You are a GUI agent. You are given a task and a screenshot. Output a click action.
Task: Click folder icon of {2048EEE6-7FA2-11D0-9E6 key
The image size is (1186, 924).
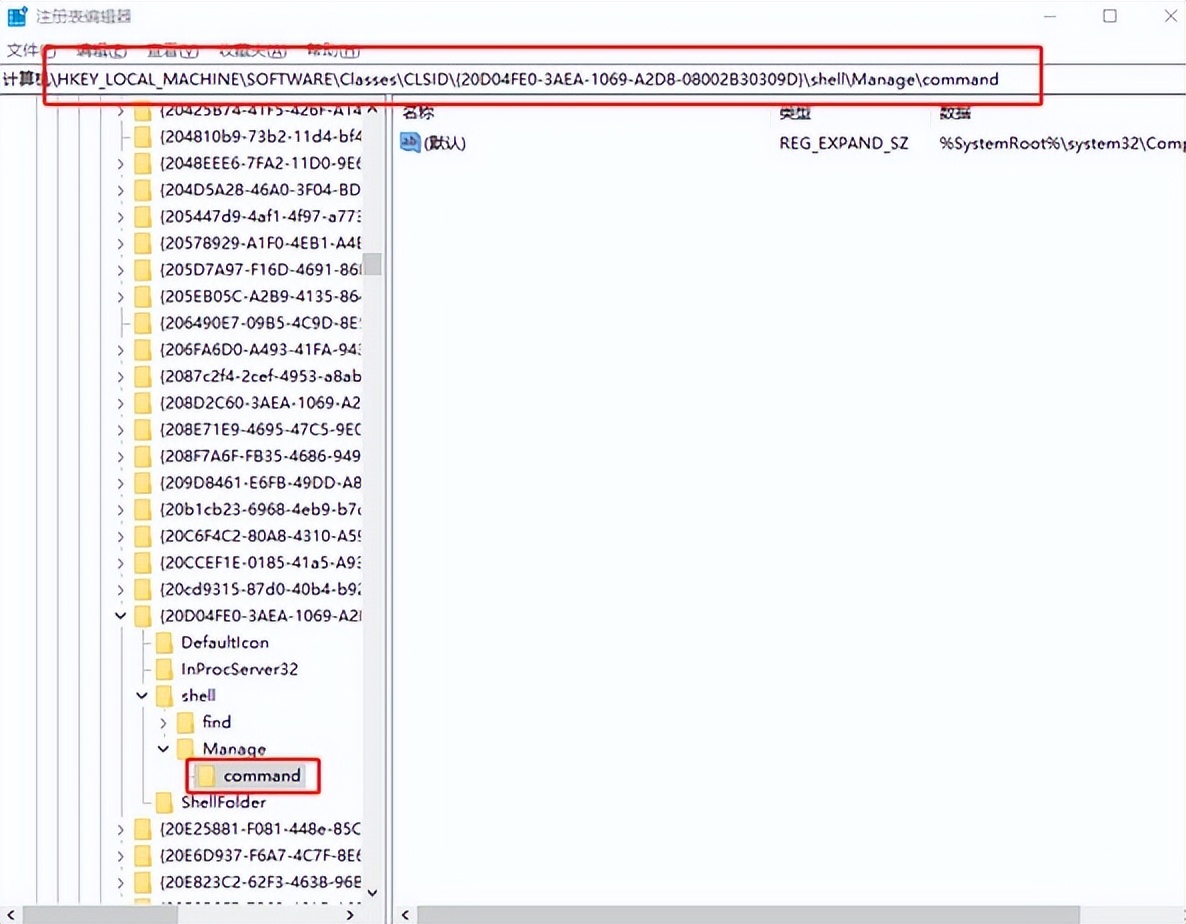click(142, 163)
